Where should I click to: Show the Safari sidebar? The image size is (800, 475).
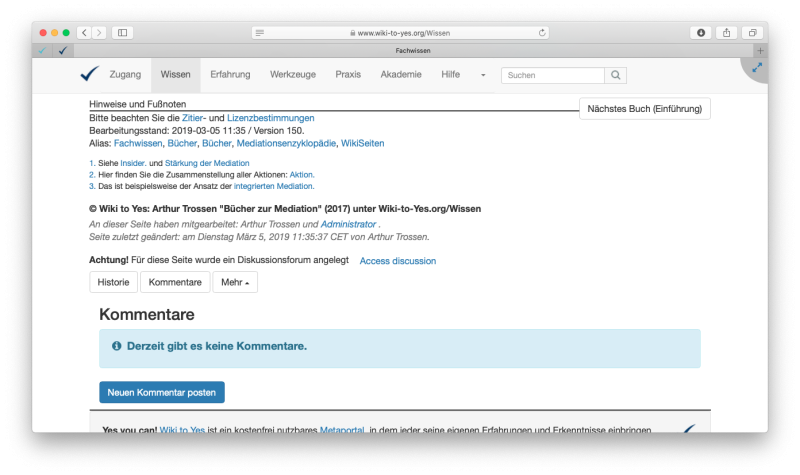tap(123, 32)
